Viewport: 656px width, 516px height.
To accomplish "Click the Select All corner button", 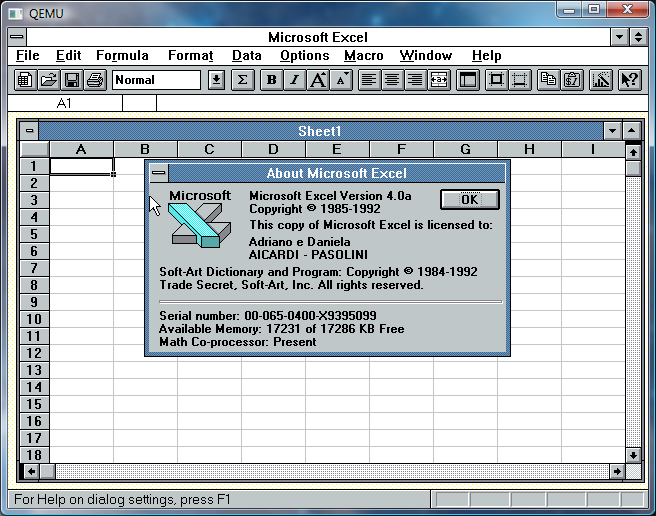I will pos(34,149).
